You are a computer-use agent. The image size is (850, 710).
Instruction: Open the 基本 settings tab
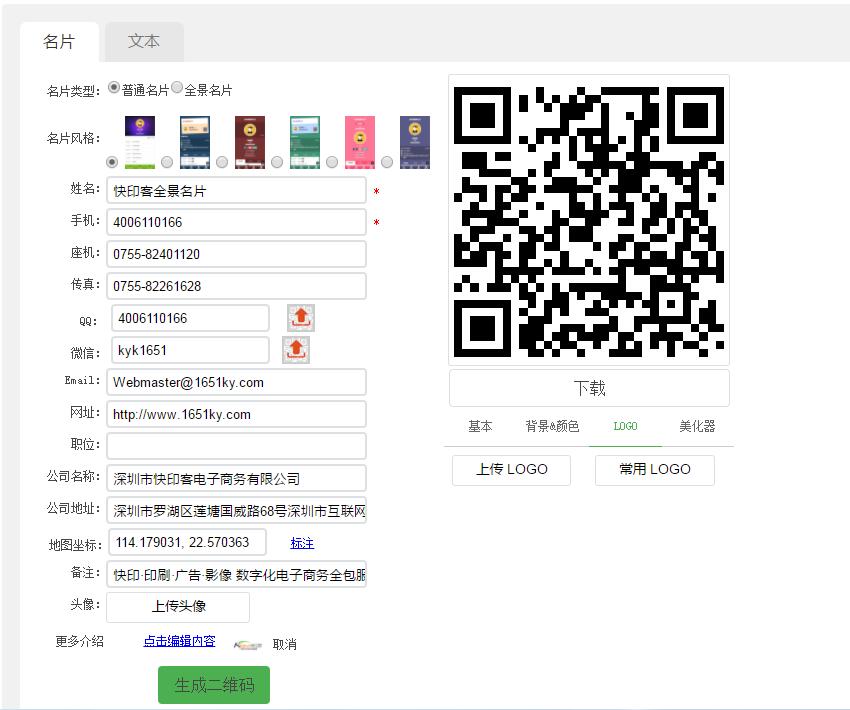tap(480, 426)
